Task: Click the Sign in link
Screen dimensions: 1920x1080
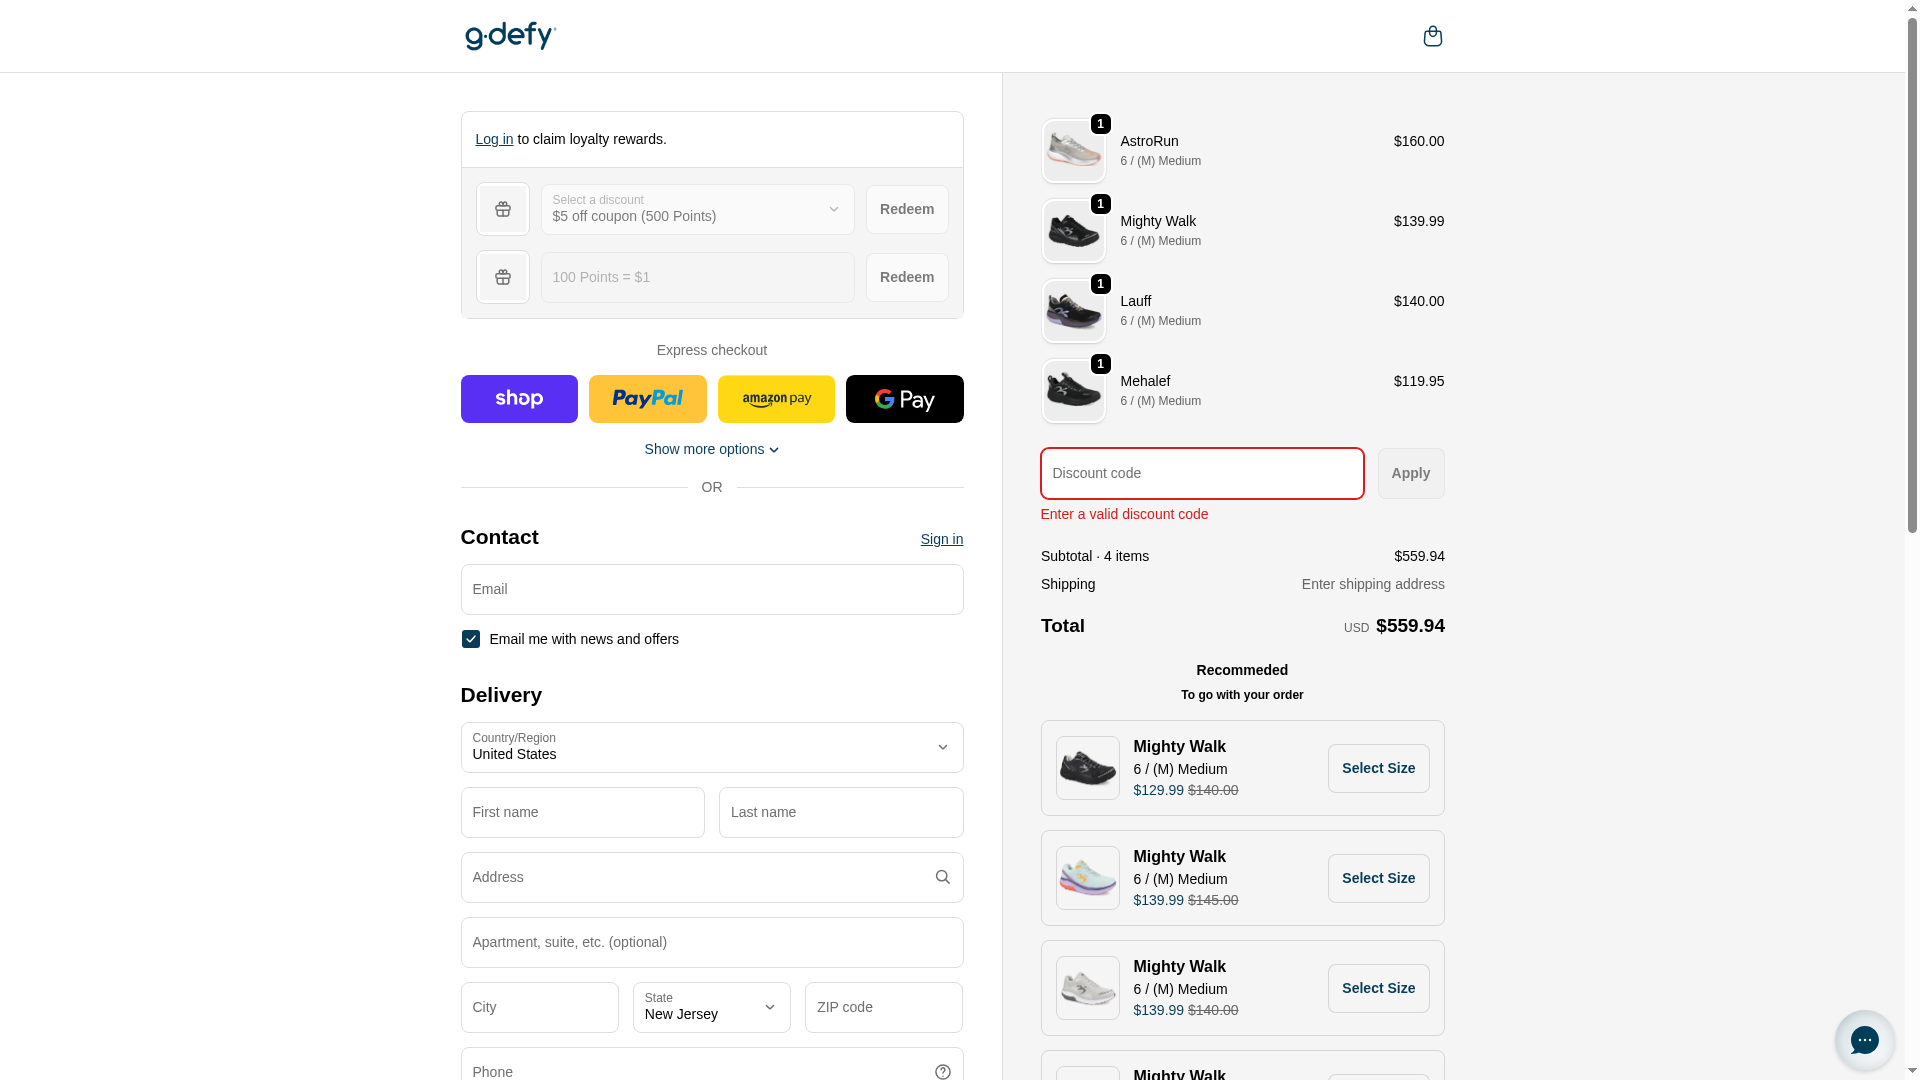Action: tap(941, 539)
